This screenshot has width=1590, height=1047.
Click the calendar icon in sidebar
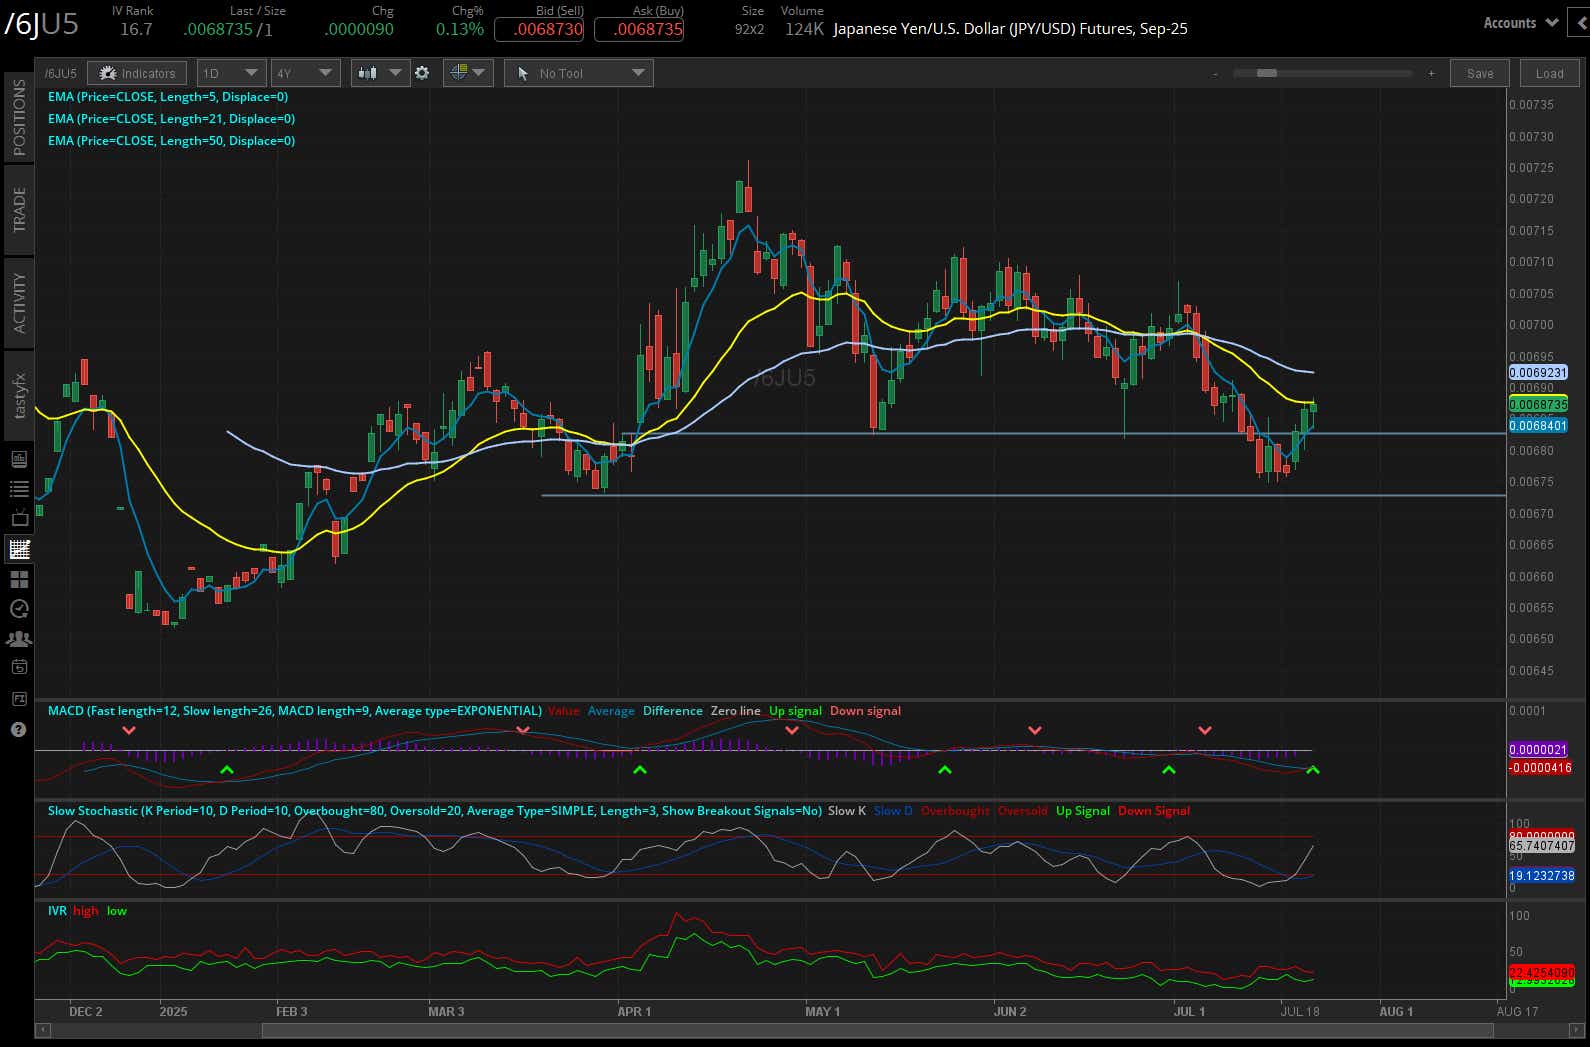19,667
